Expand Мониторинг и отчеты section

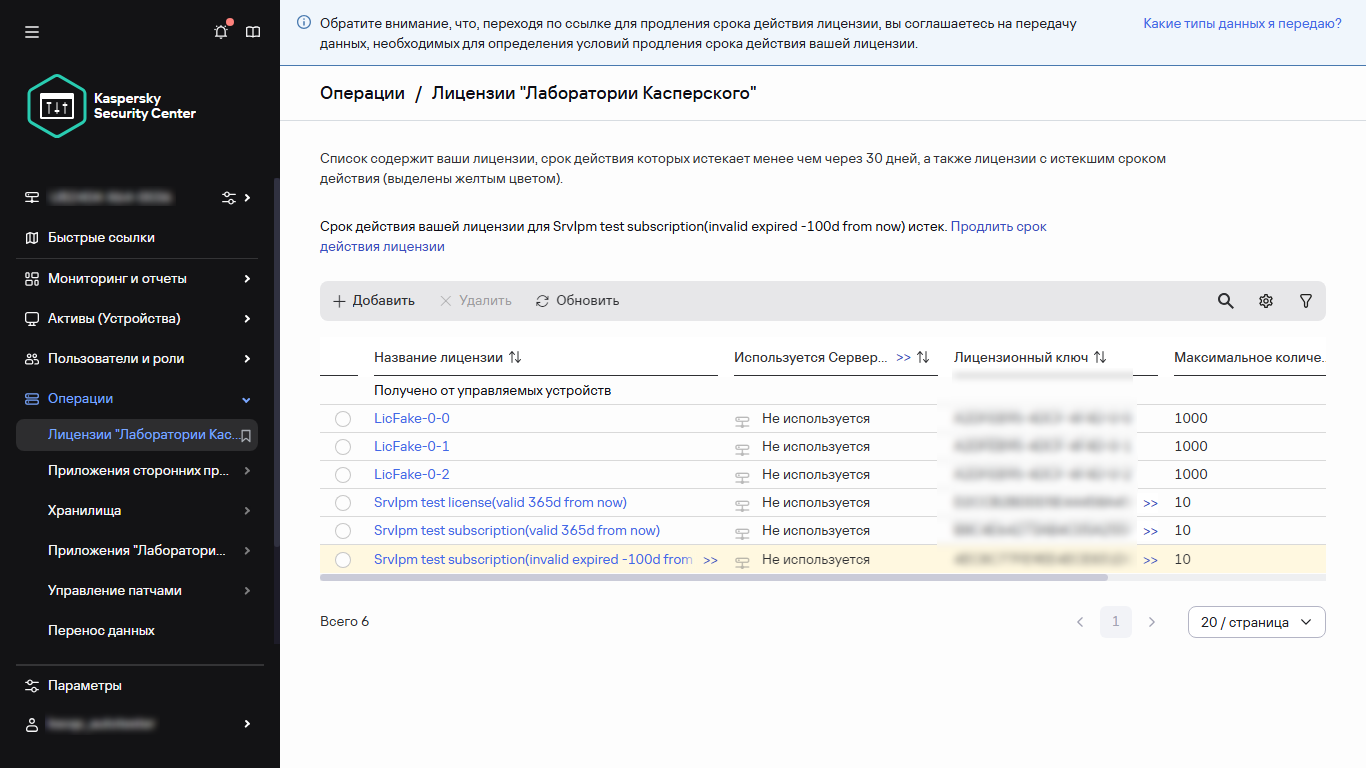click(x=247, y=279)
